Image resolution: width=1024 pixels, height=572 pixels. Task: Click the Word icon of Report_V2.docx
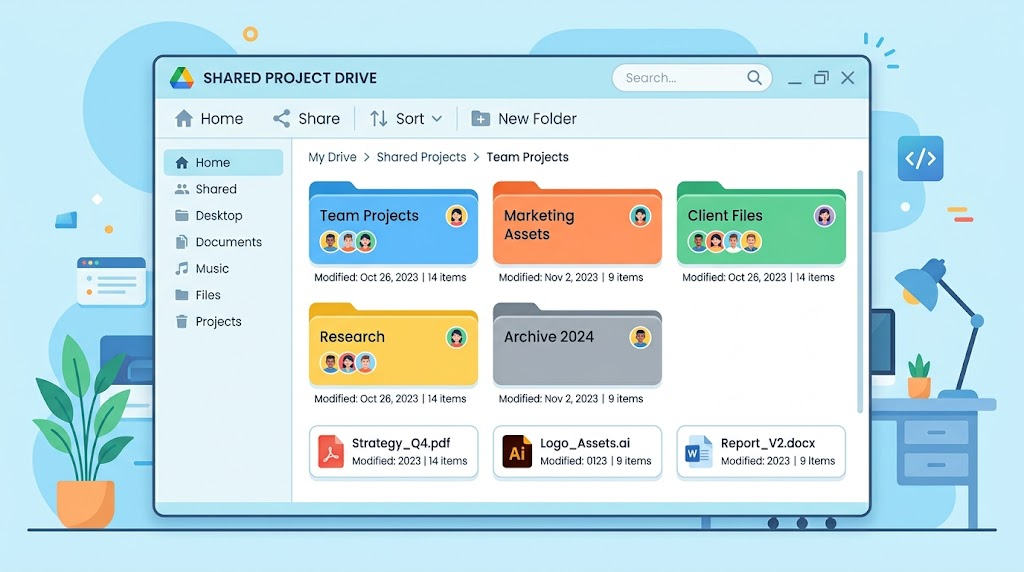pos(698,452)
